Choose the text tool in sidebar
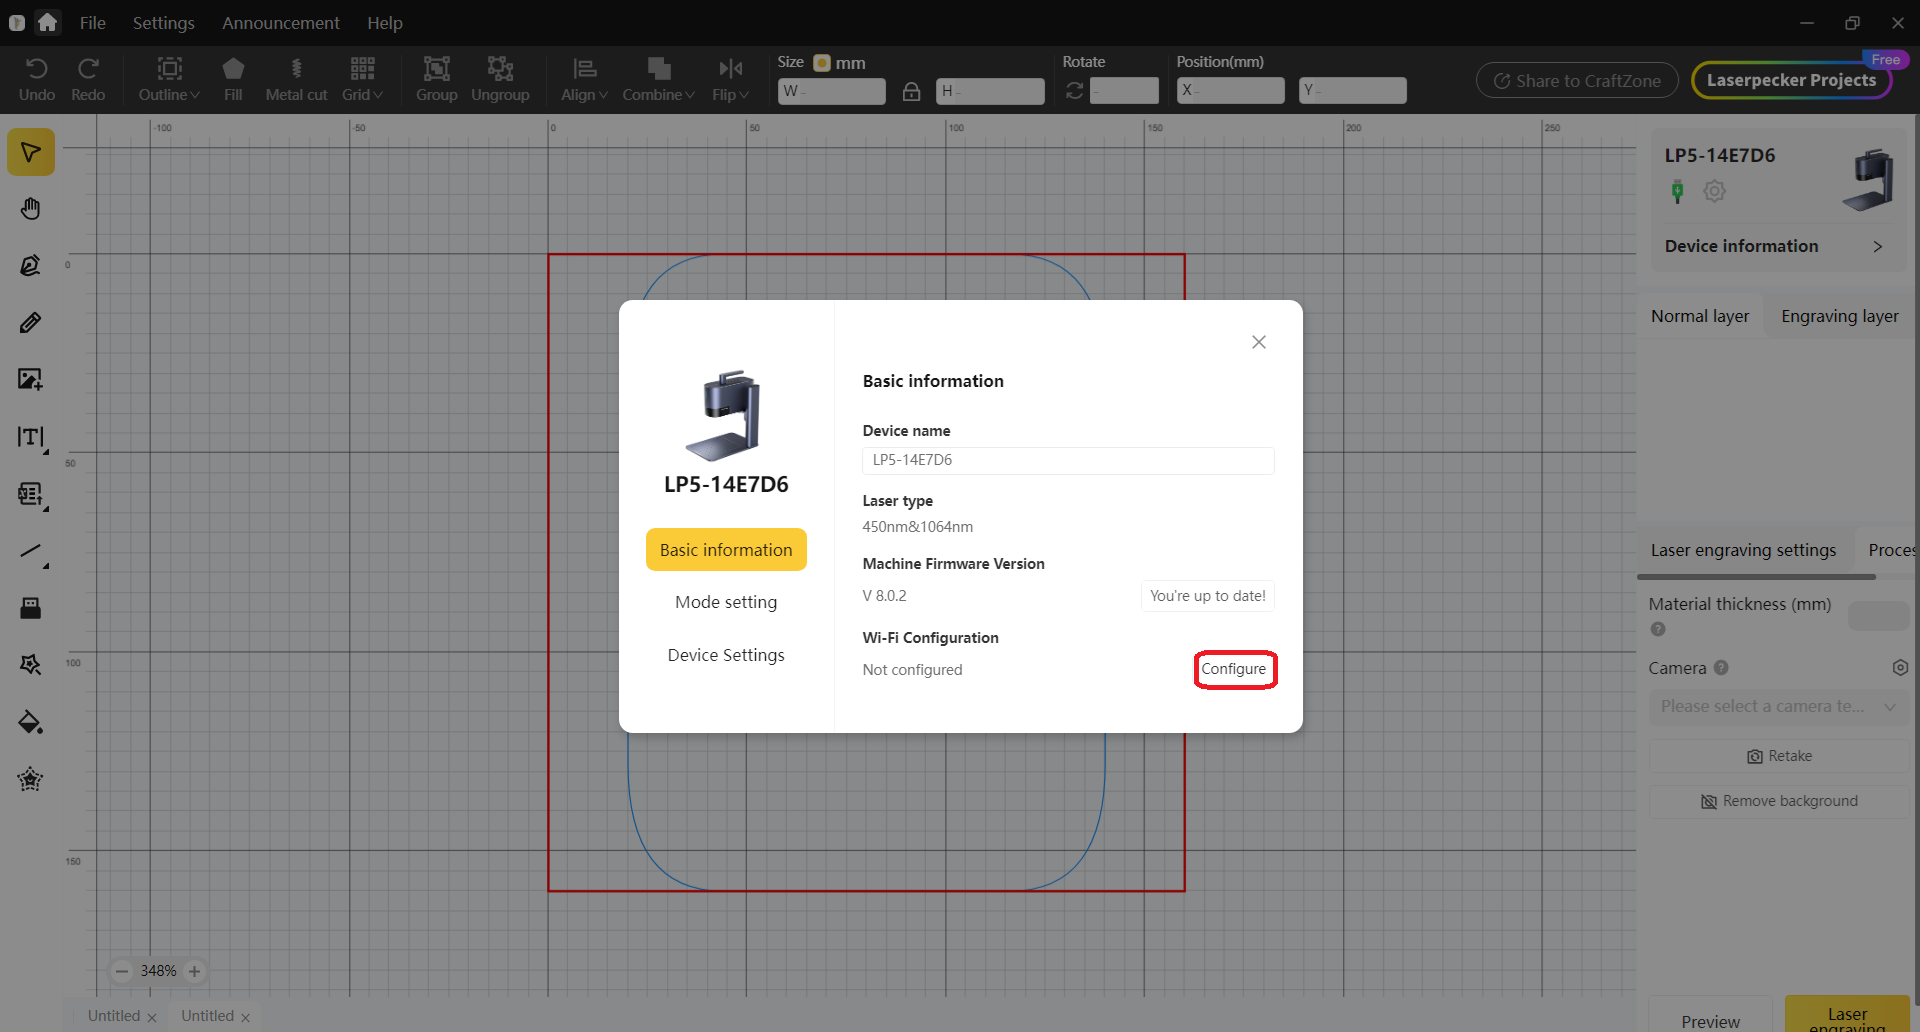1920x1032 pixels. 31,437
